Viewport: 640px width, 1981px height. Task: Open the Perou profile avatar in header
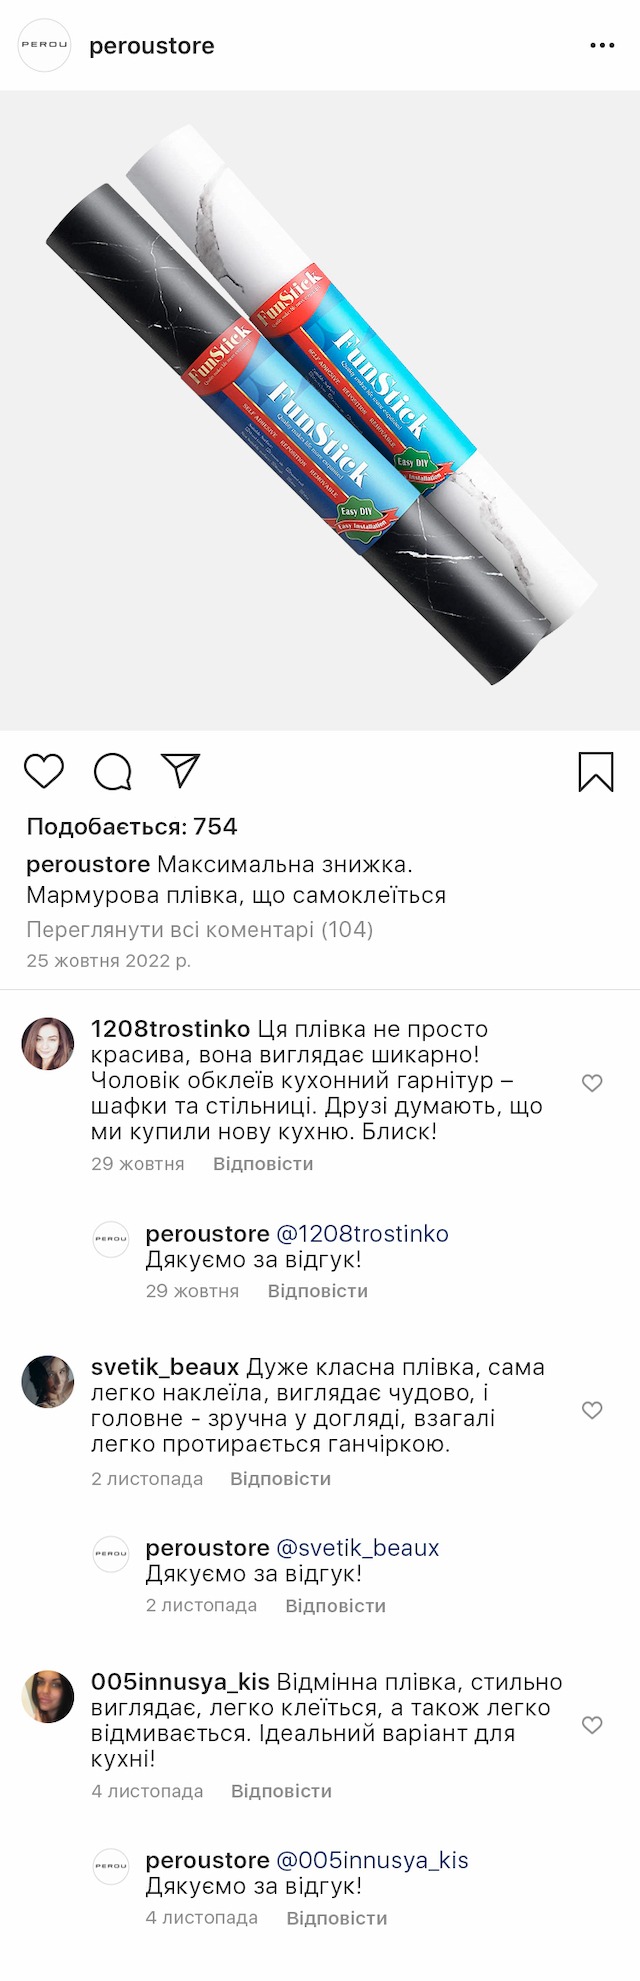(45, 45)
